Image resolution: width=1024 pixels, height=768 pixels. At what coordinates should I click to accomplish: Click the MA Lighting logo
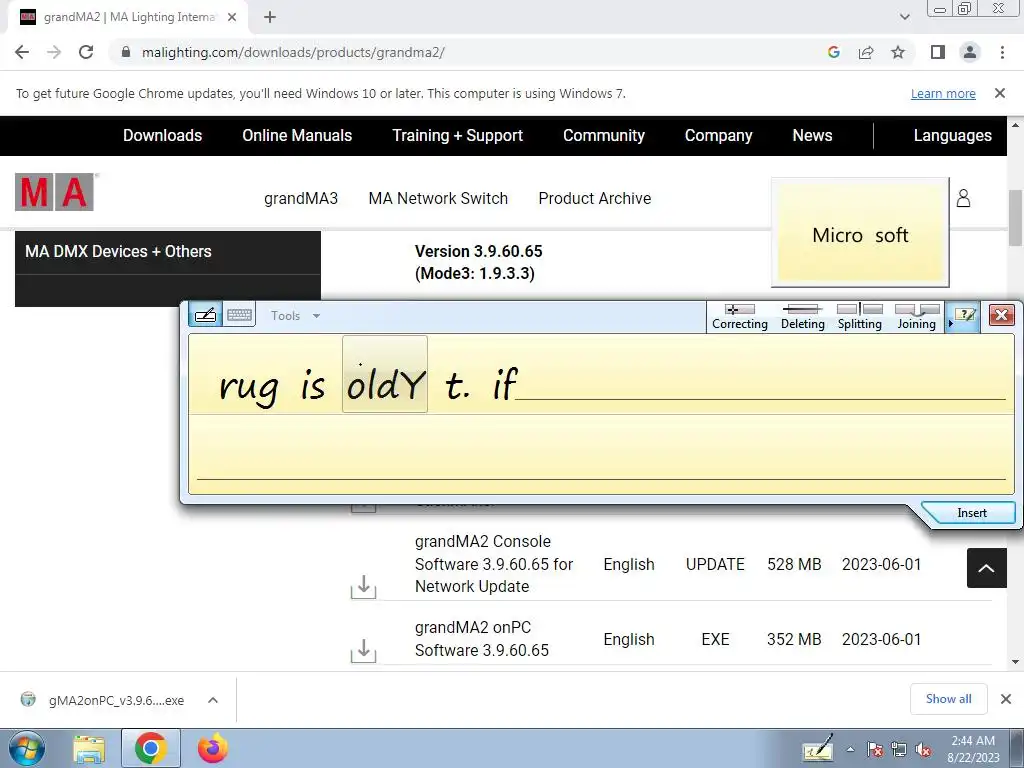56,192
